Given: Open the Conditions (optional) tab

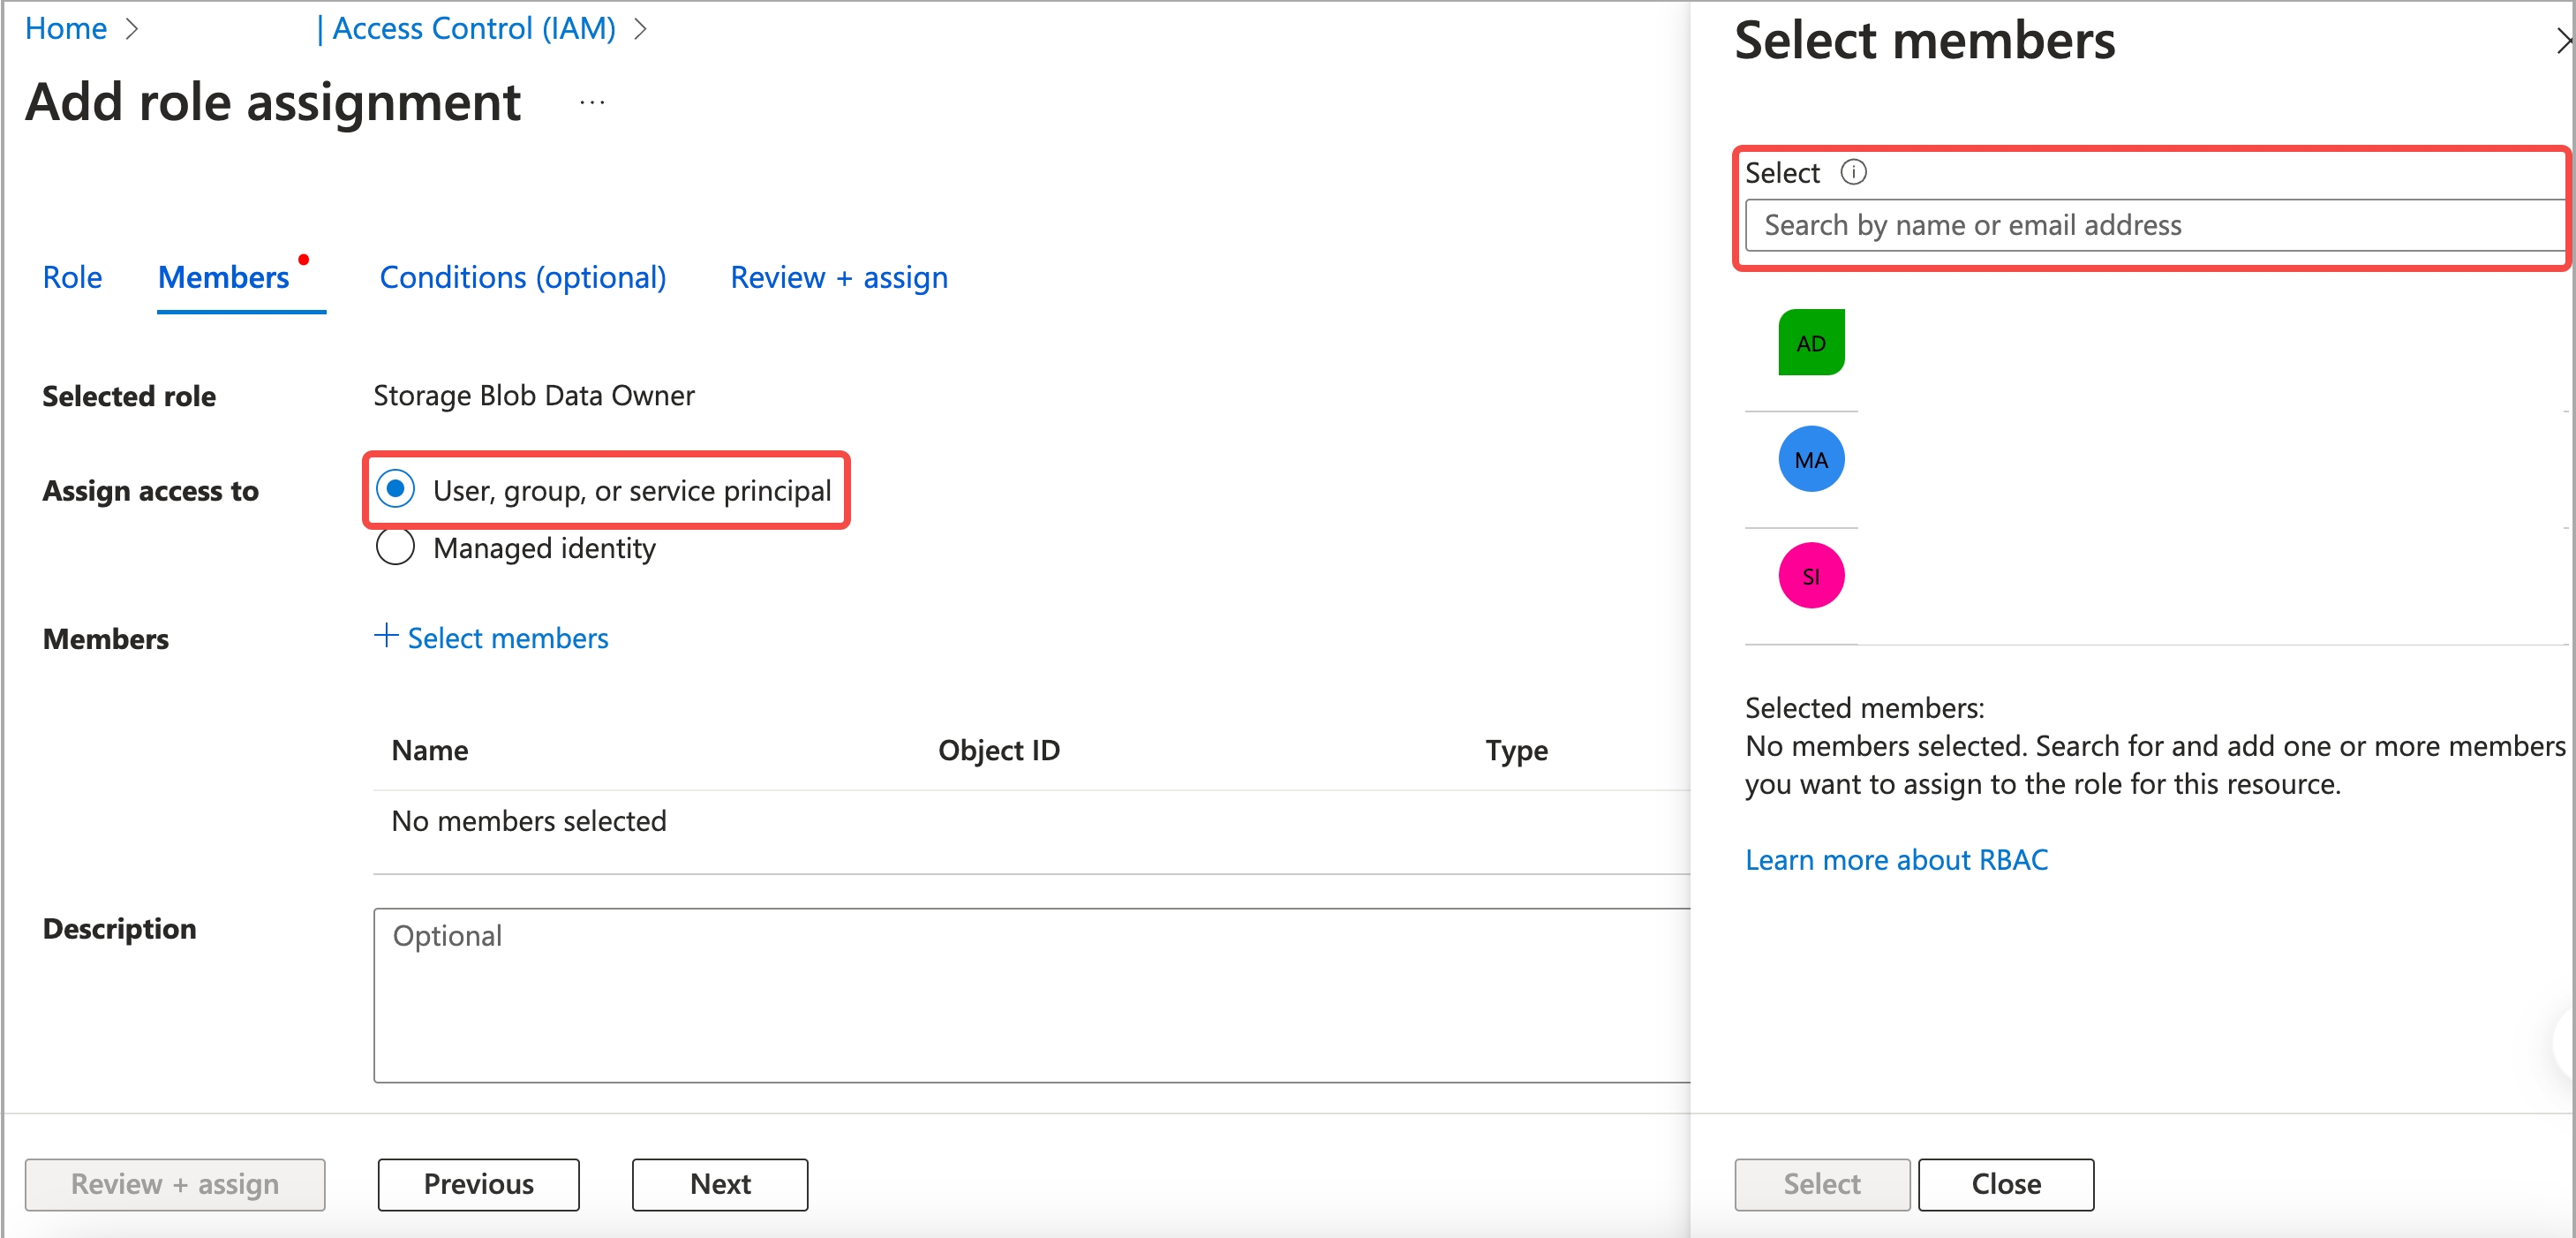Looking at the screenshot, I should pos(522,277).
